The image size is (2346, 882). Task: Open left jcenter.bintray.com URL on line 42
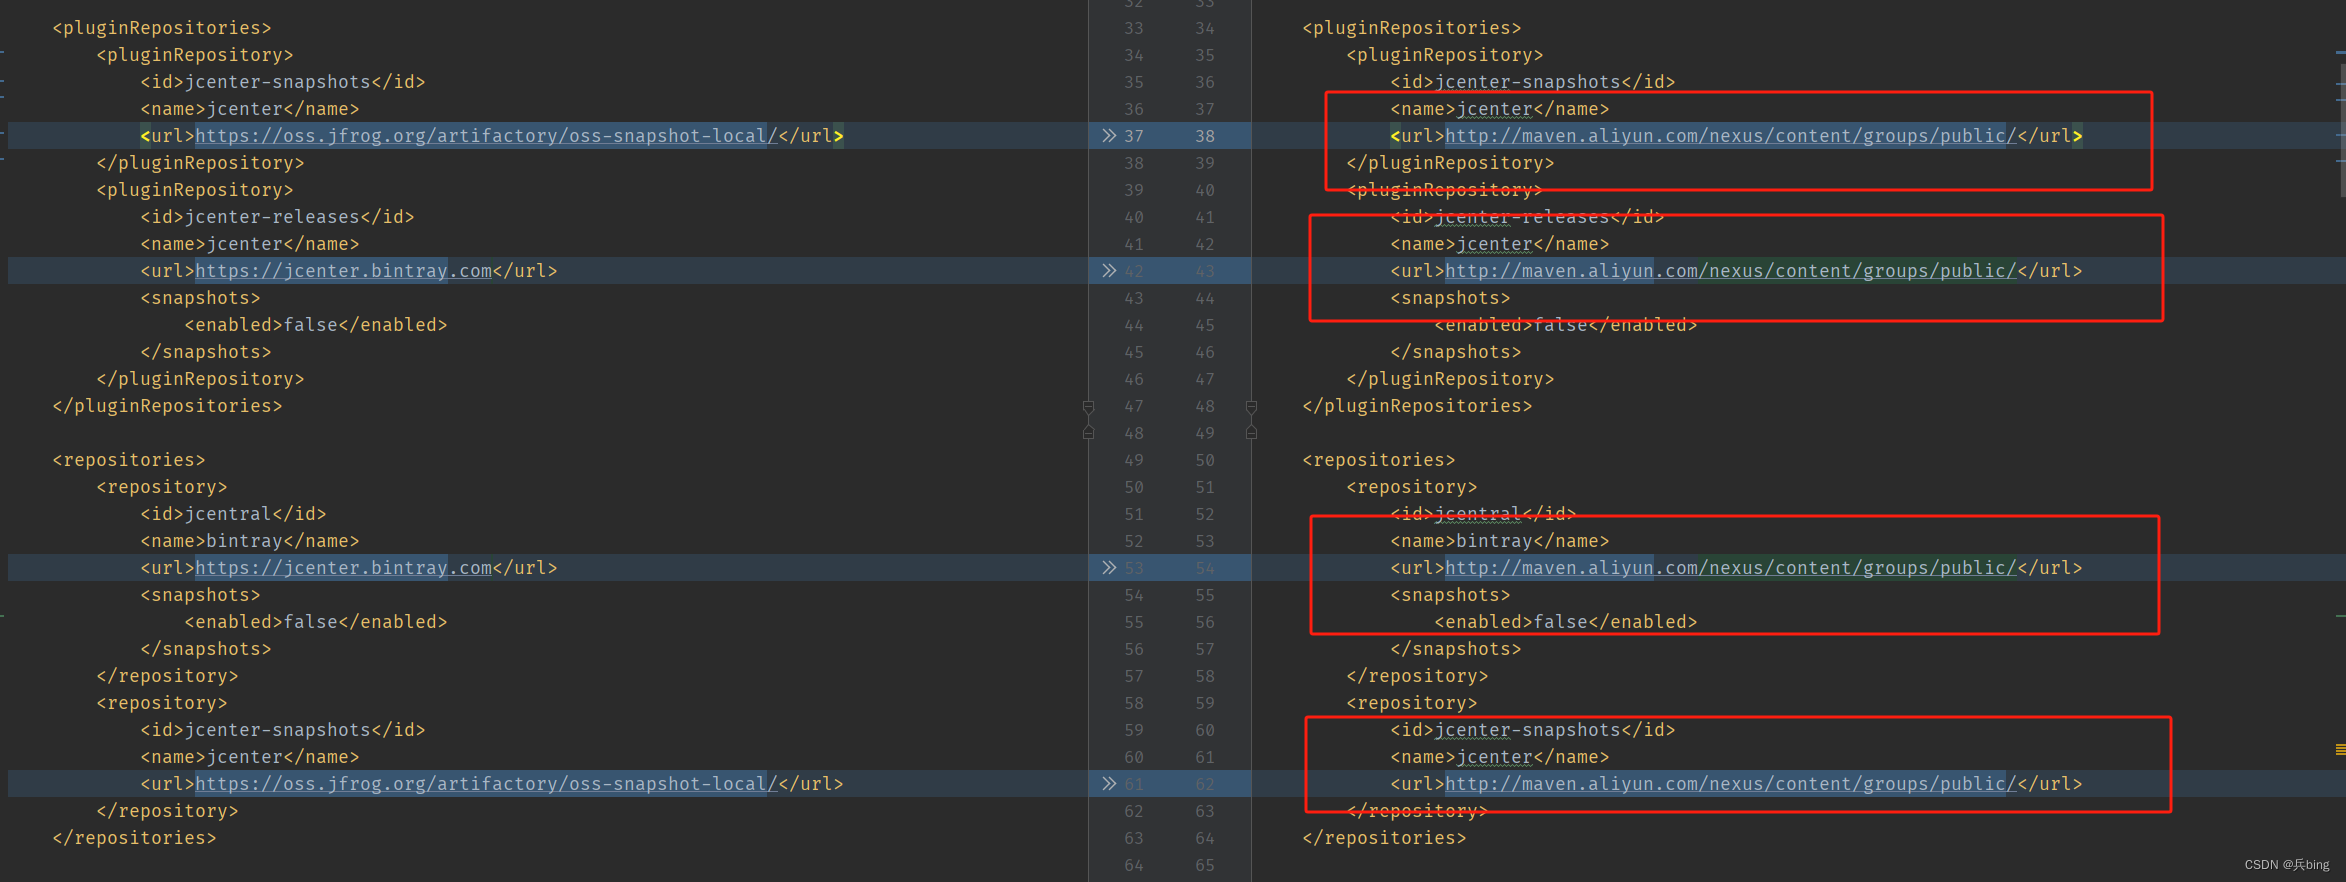click(x=344, y=271)
